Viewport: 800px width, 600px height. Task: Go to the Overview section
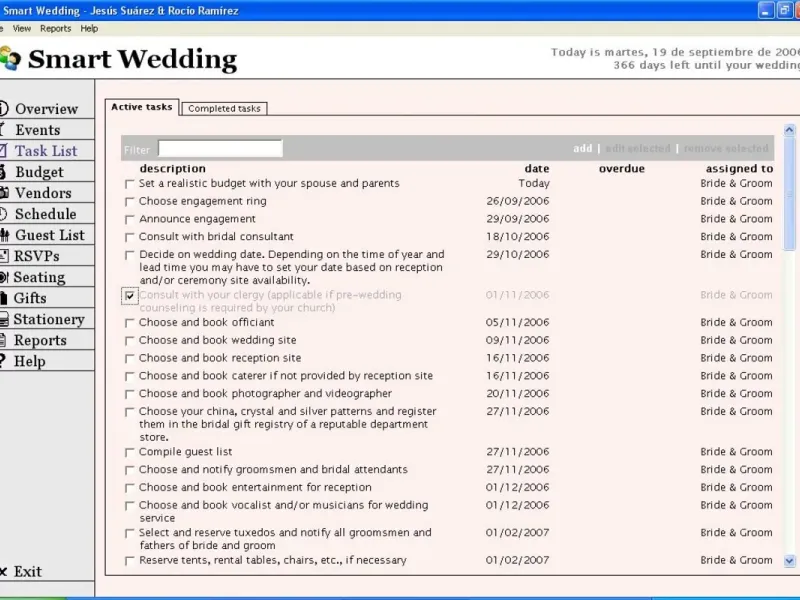pos(46,109)
